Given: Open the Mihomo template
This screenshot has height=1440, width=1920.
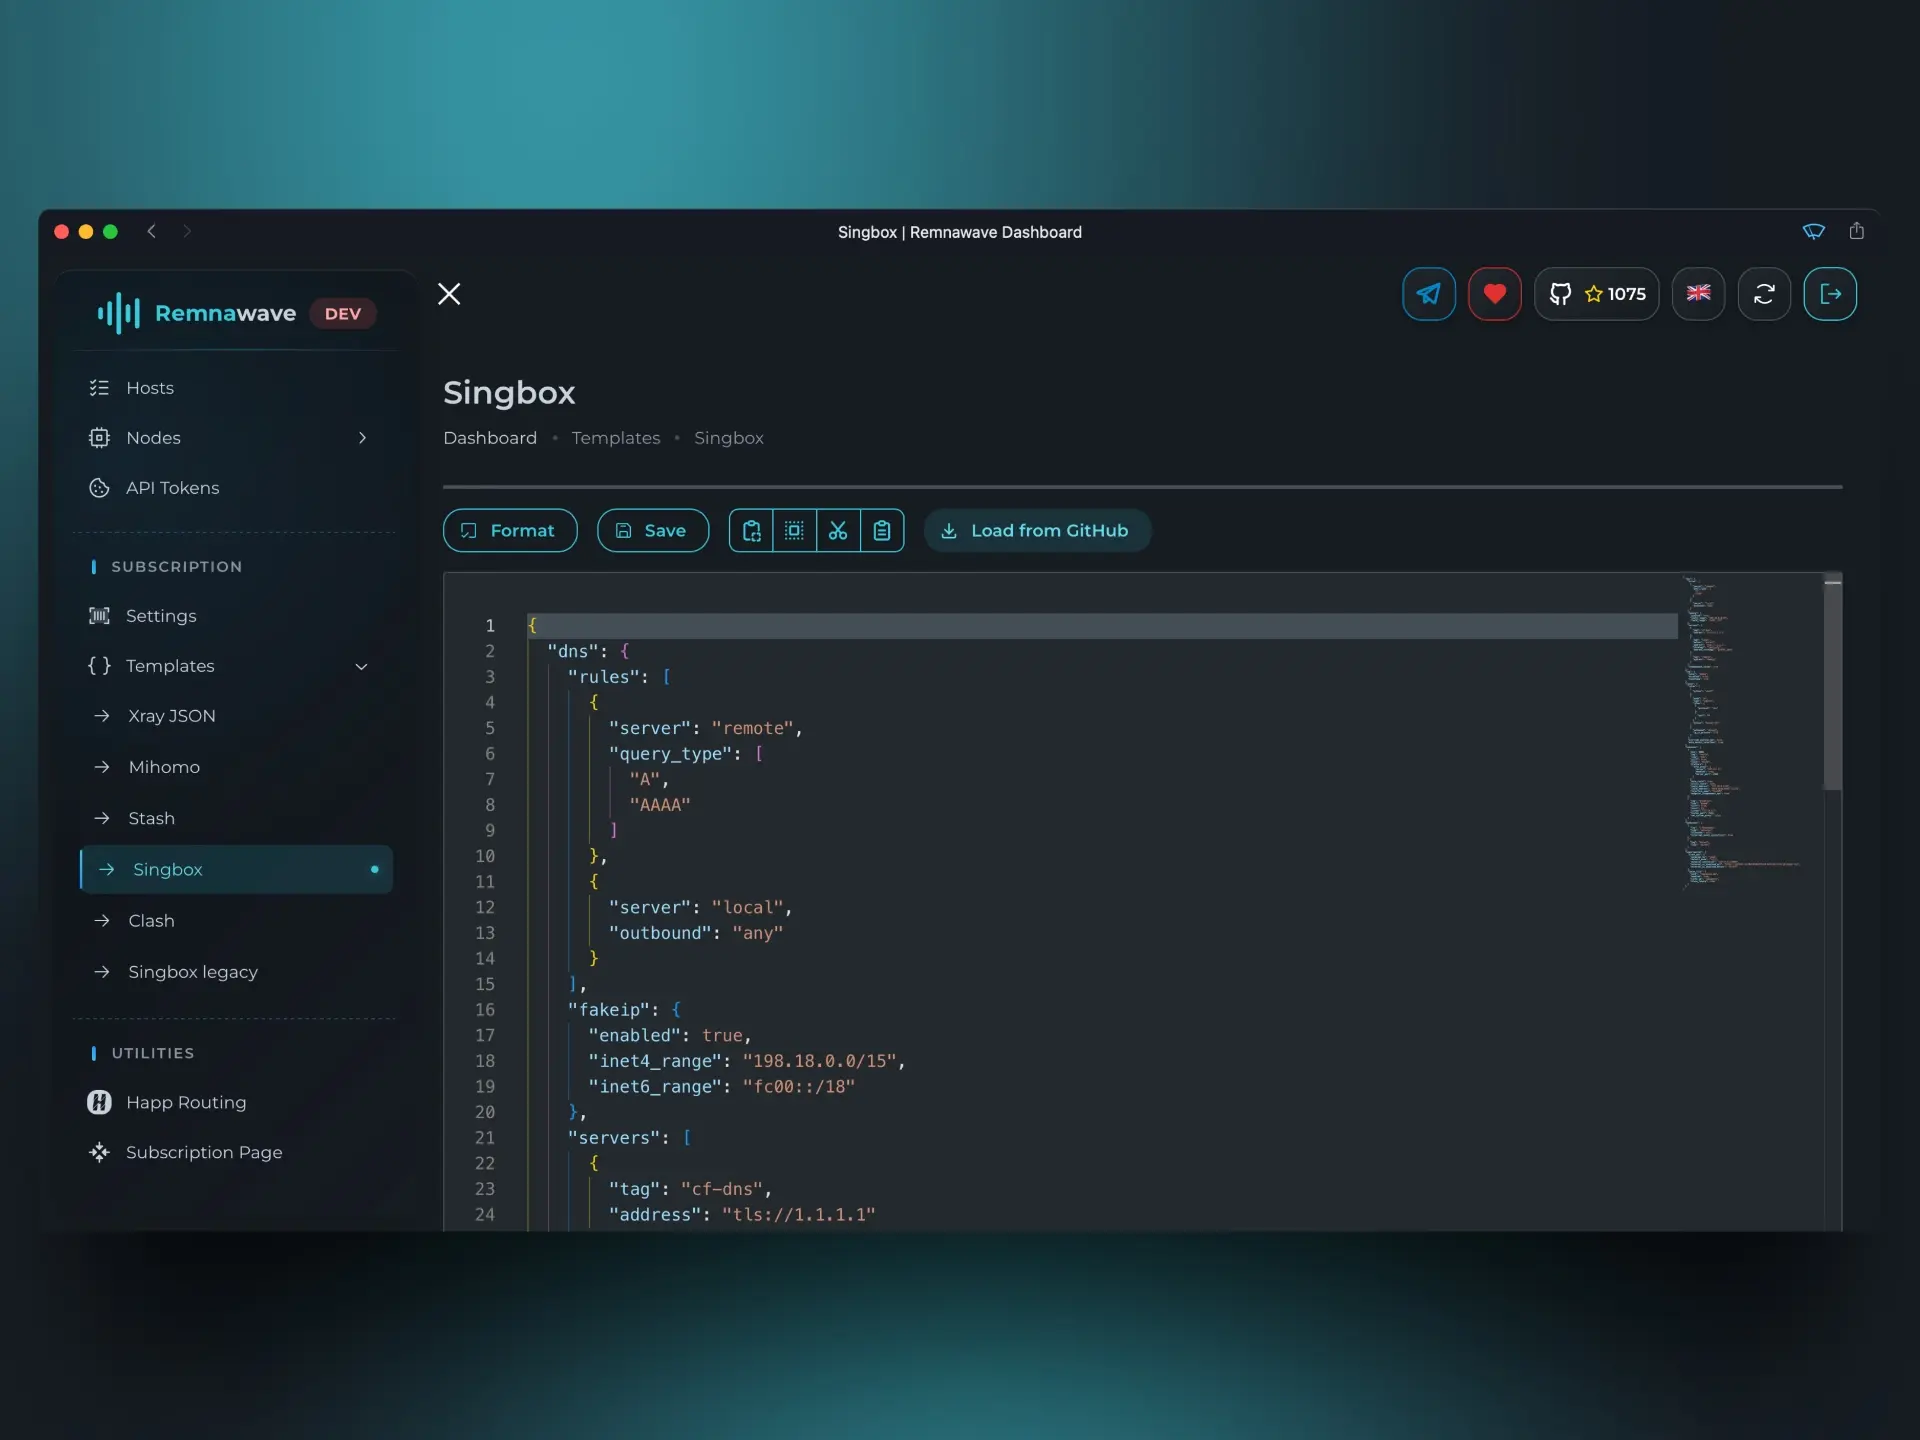Looking at the screenshot, I should coord(235,767).
